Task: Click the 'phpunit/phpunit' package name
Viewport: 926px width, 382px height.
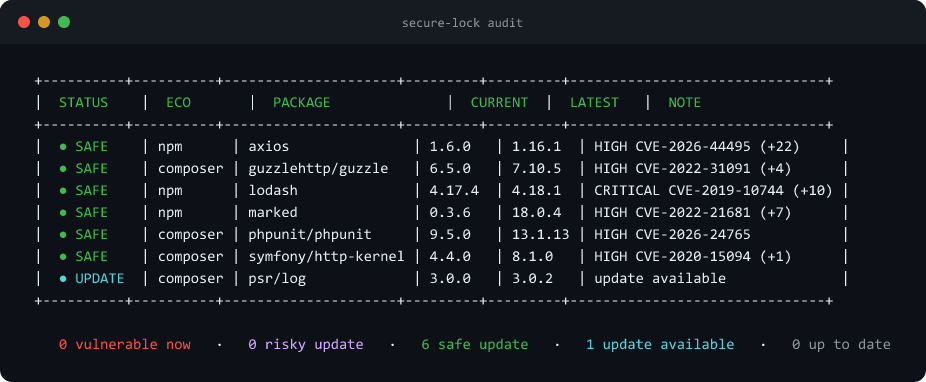Action: (x=310, y=235)
